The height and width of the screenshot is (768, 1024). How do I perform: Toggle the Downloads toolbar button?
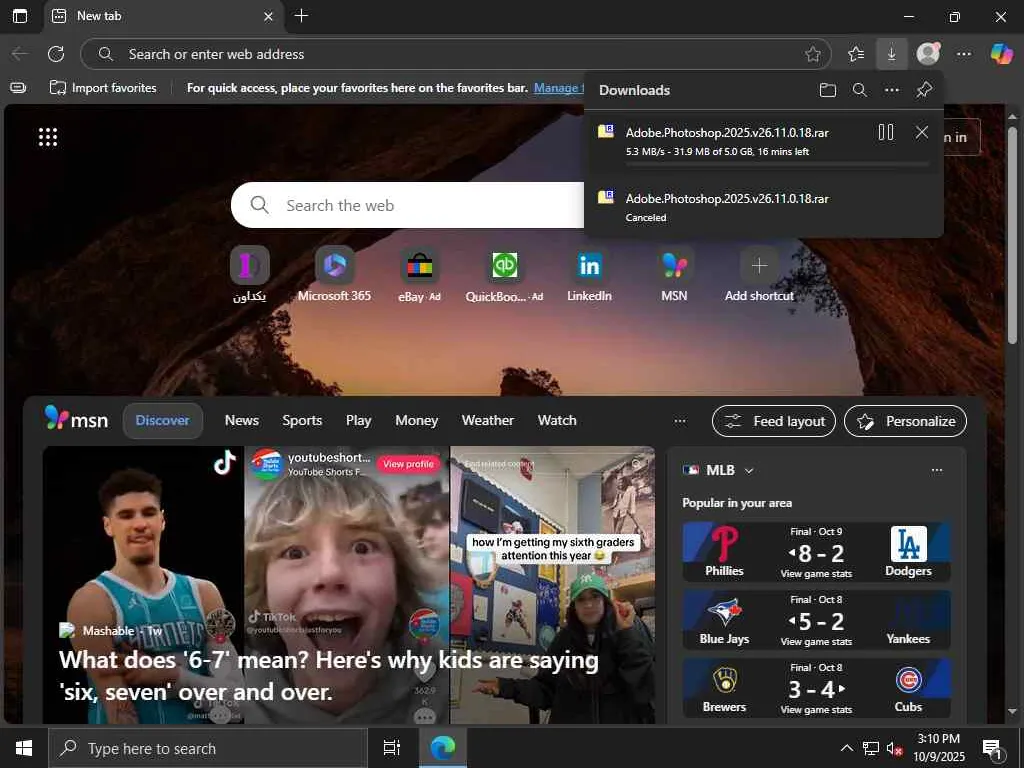coord(891,54)
